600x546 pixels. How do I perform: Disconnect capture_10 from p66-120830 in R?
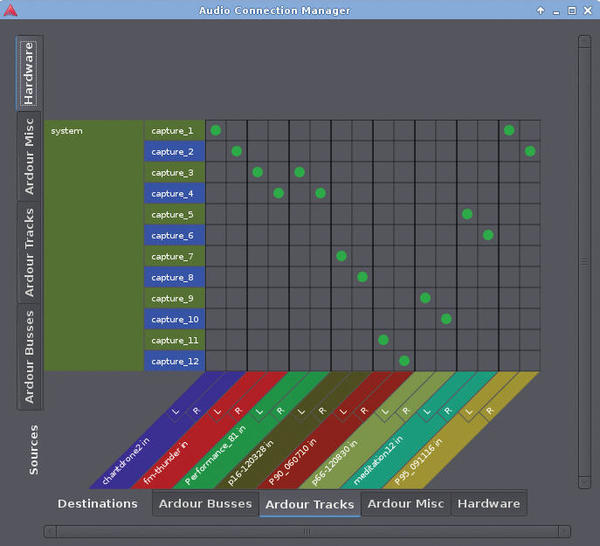coord(446,319)
